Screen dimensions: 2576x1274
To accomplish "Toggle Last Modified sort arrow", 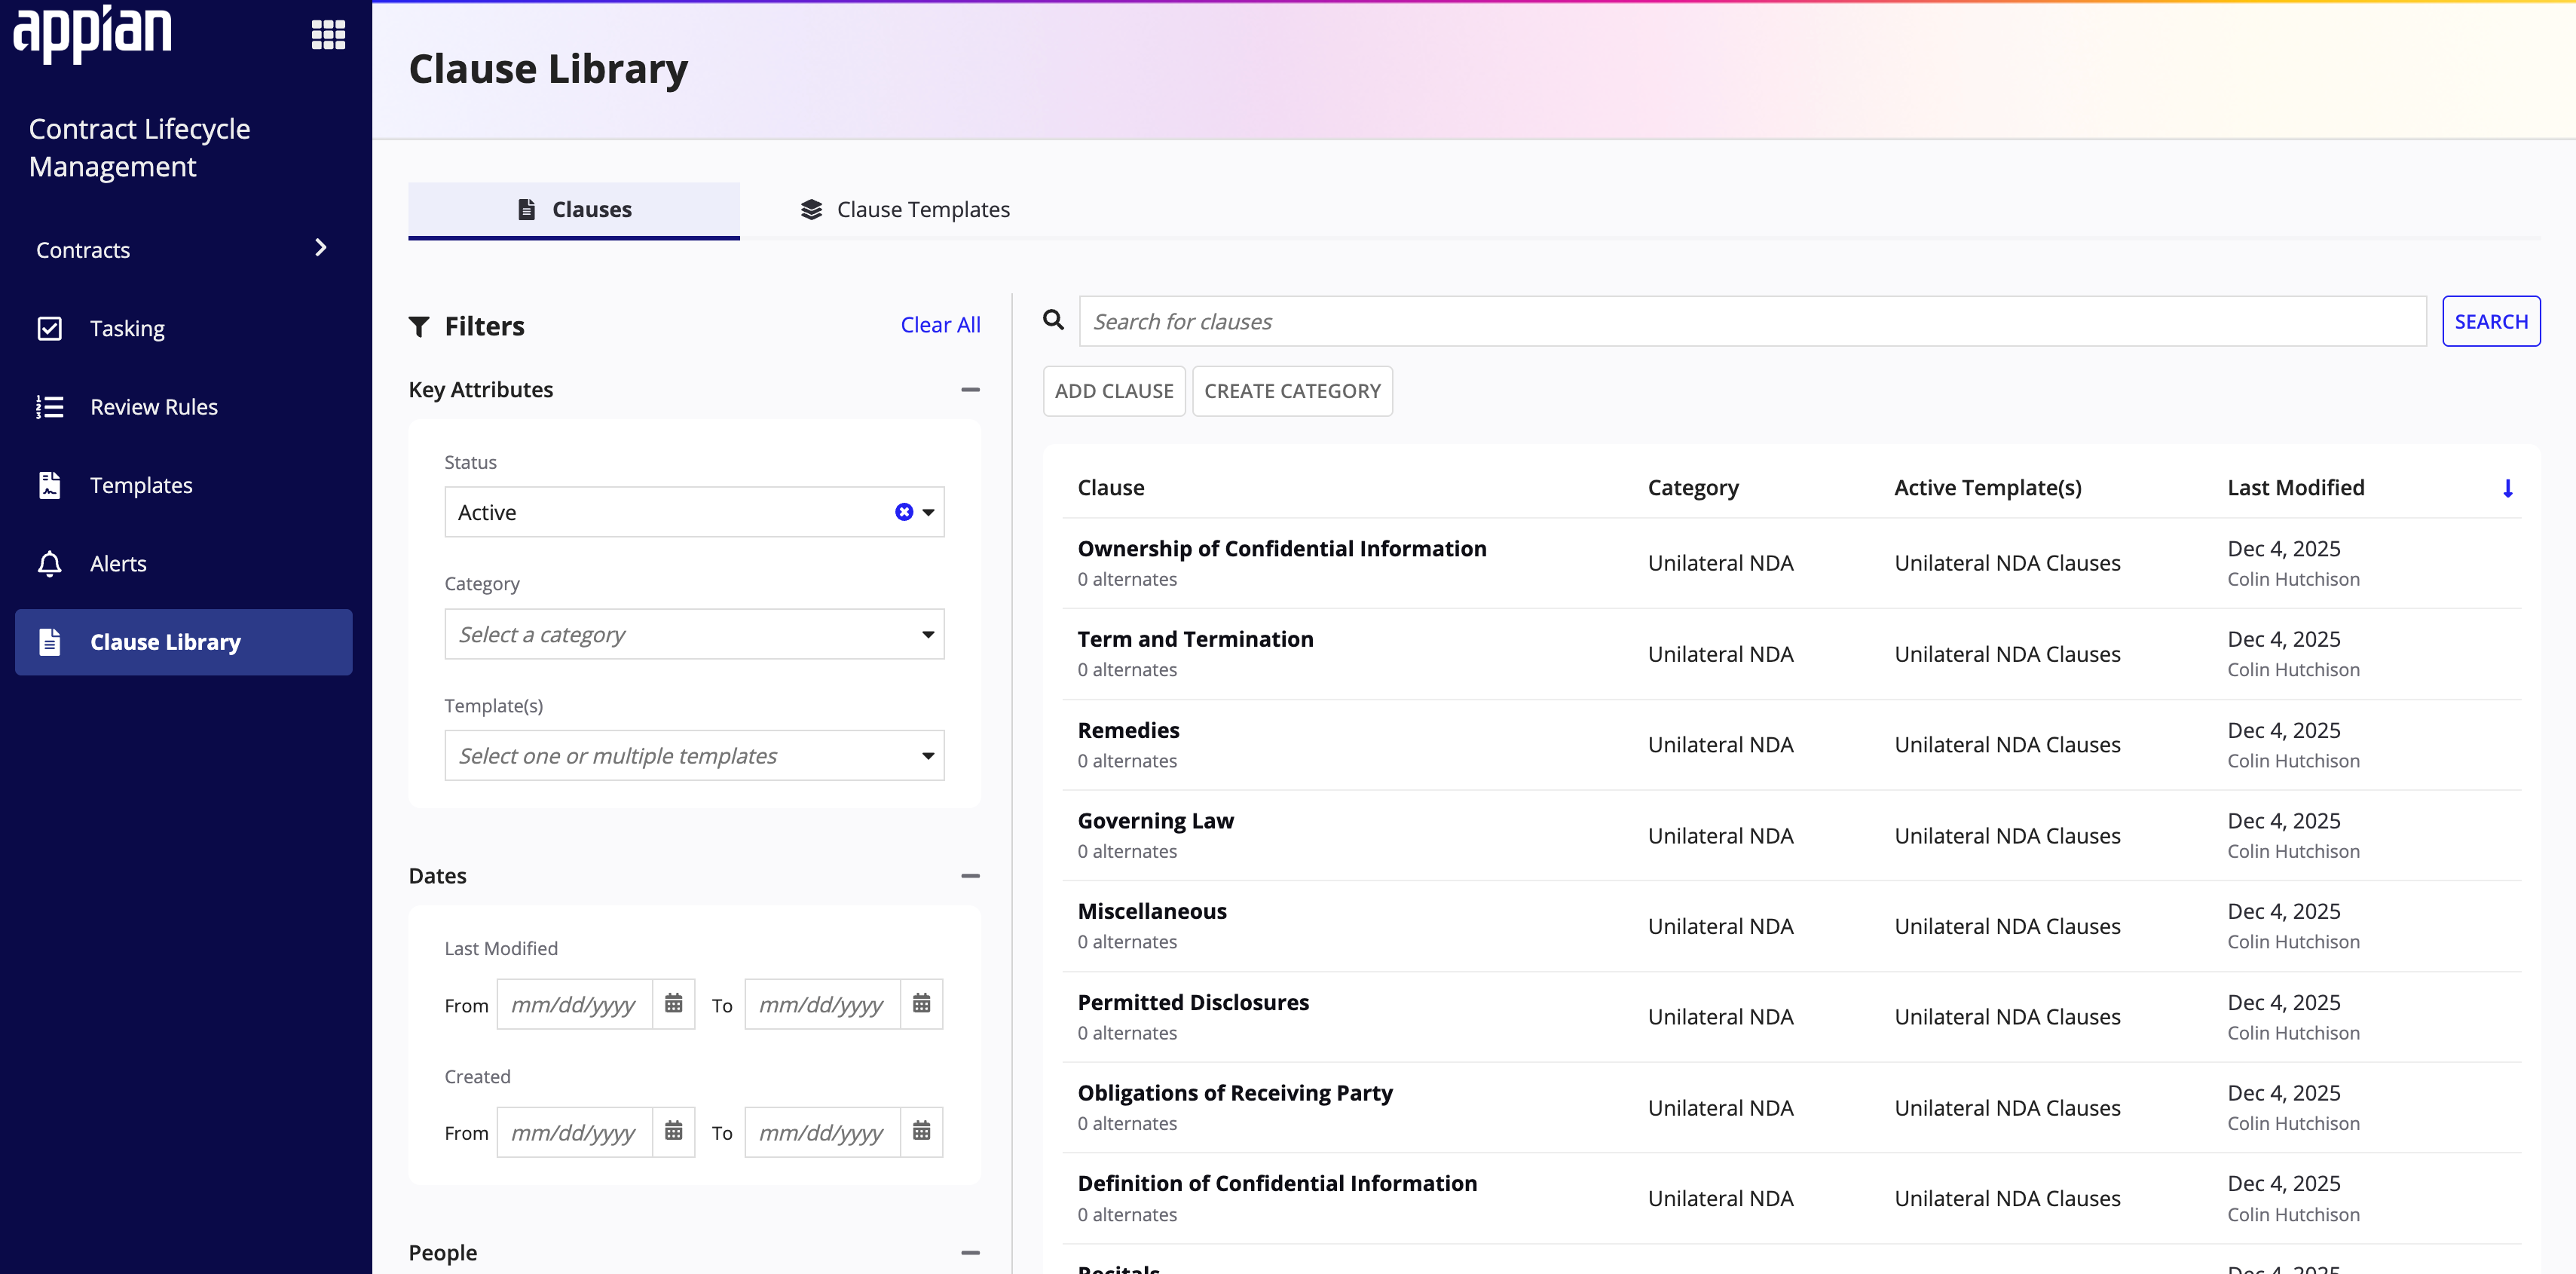I will (2507, 488).
